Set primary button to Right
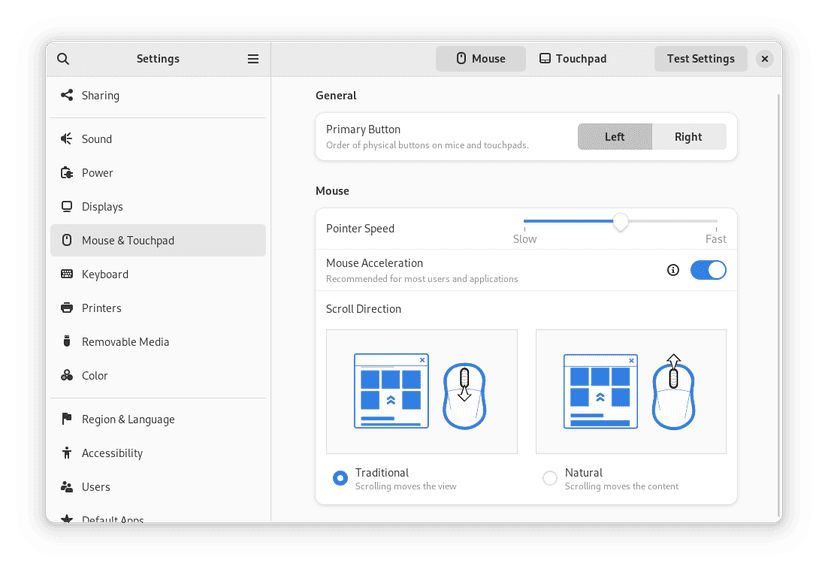 (688, 137)
